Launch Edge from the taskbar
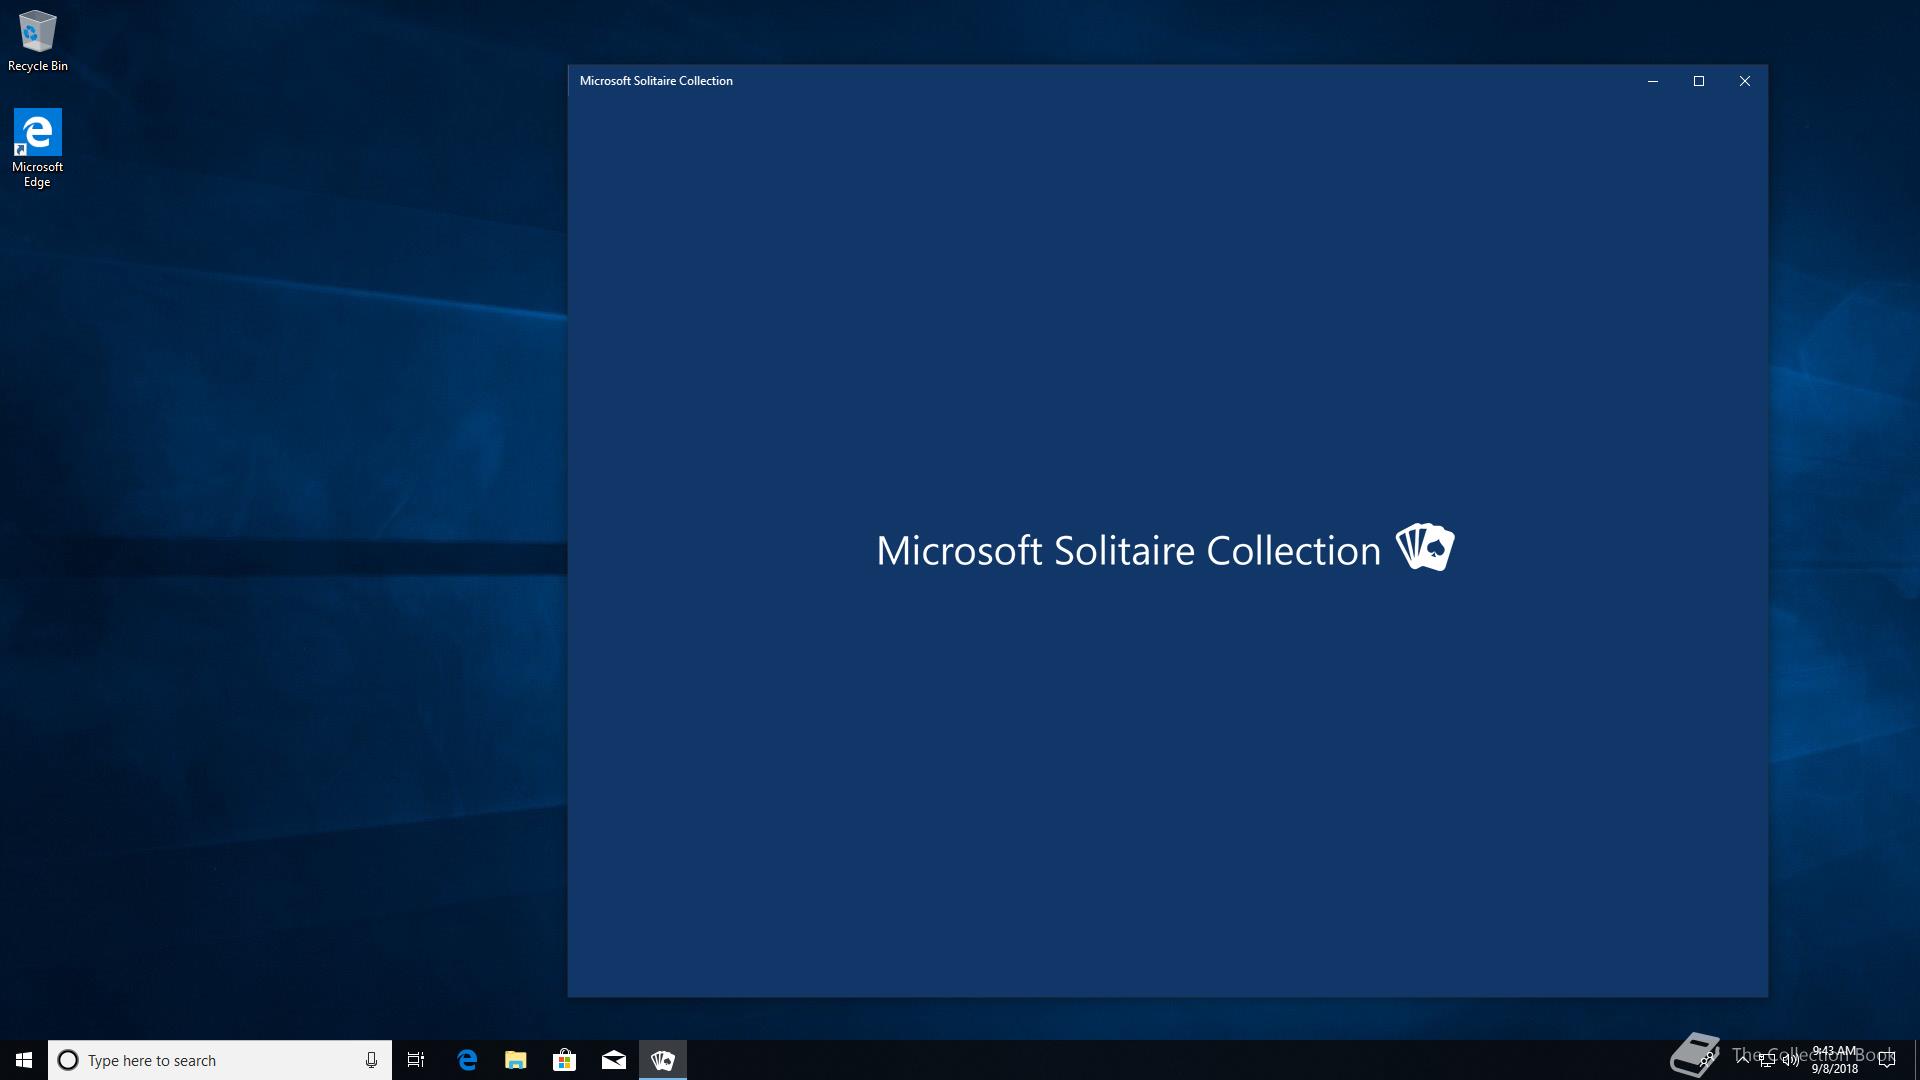1920x1080 pixels. [x=467, y=1060]
